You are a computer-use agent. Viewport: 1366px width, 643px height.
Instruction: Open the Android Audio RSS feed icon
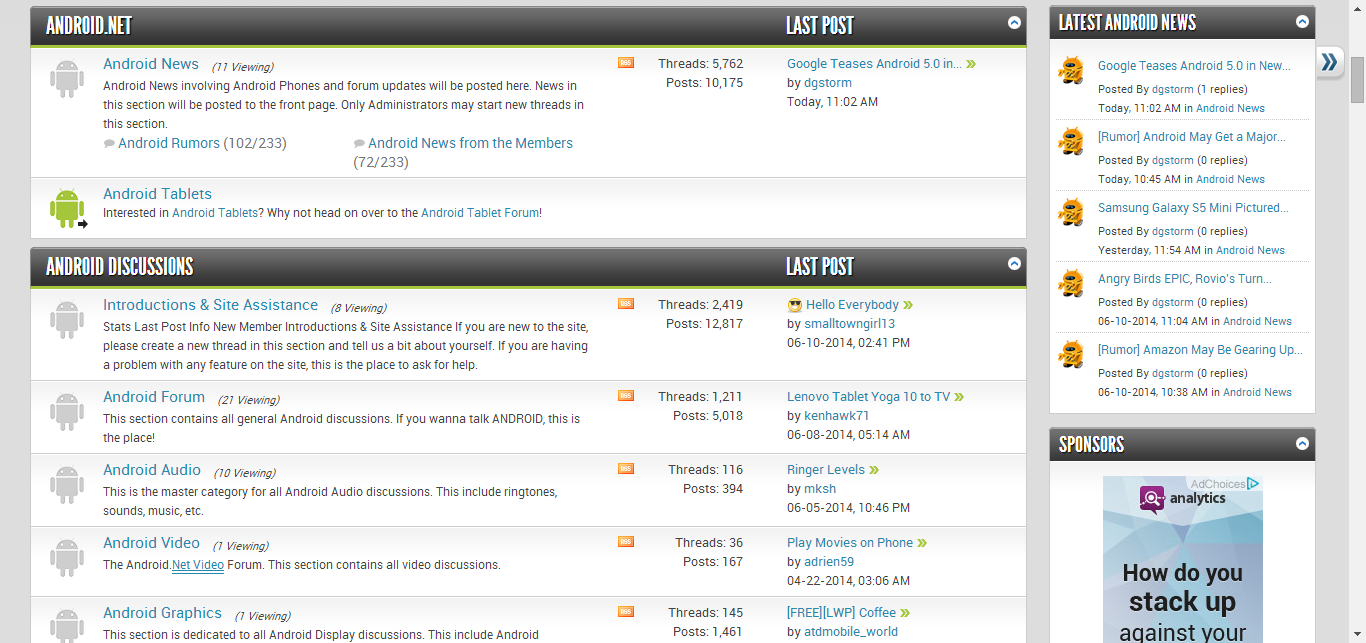click(x=626, y=469)
